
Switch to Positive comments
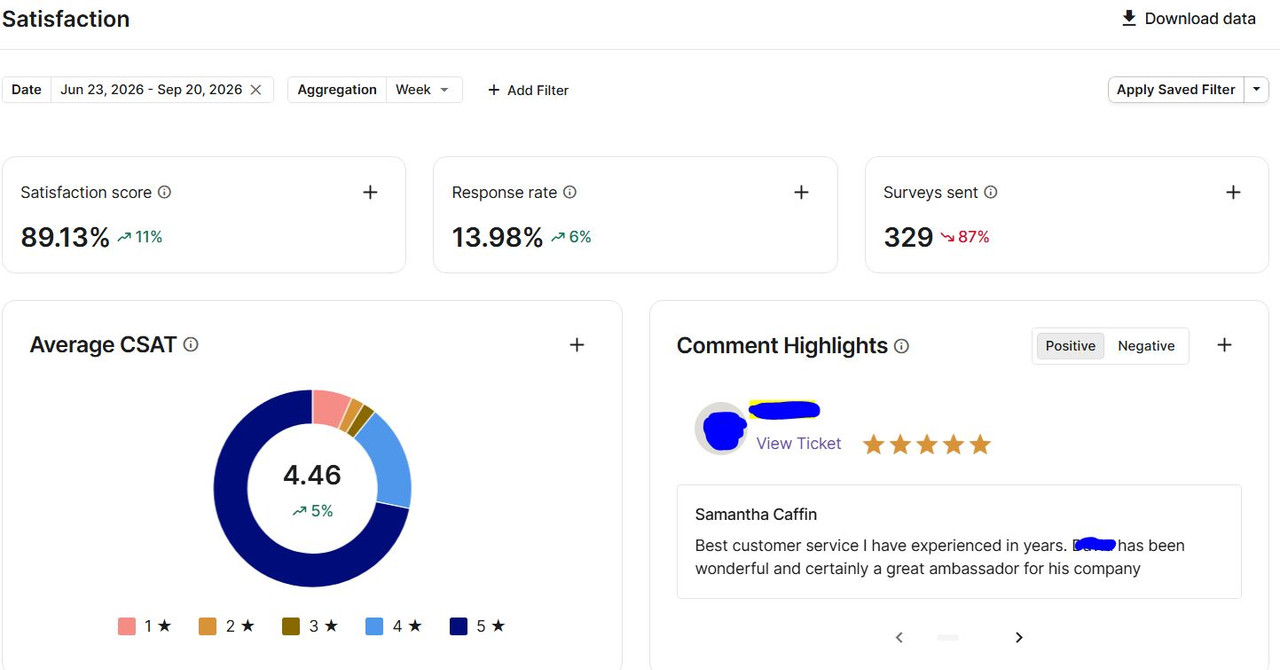click(x=1070, y=346)
